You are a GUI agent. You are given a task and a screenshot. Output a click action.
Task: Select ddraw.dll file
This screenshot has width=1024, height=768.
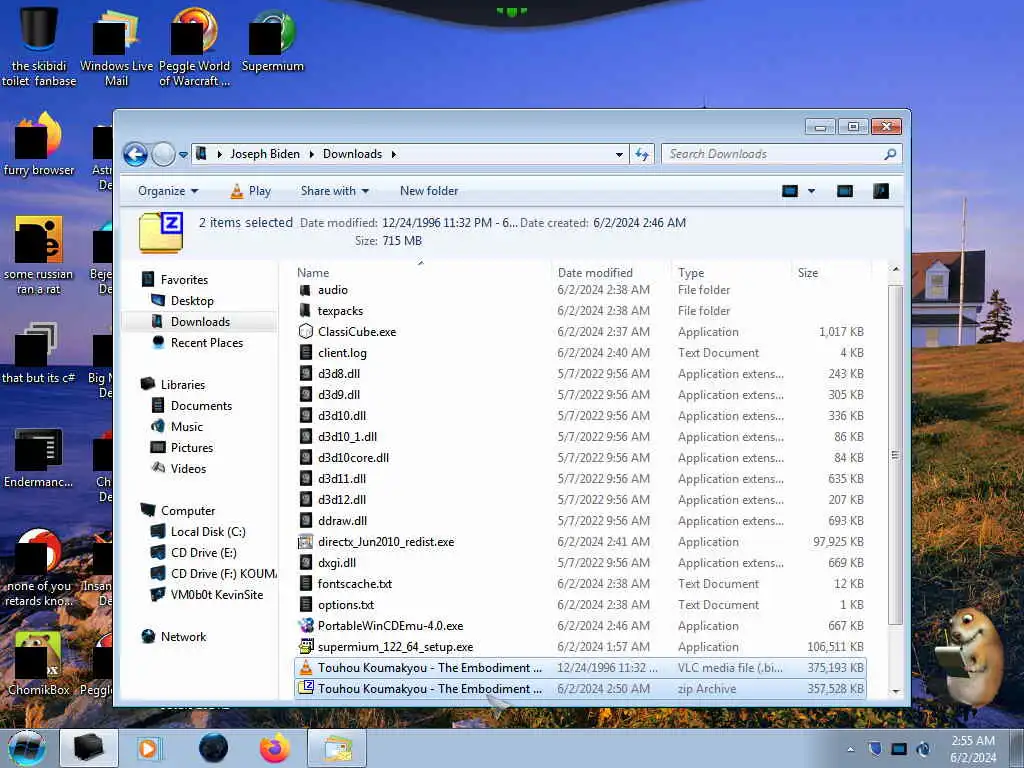point(342,520)
